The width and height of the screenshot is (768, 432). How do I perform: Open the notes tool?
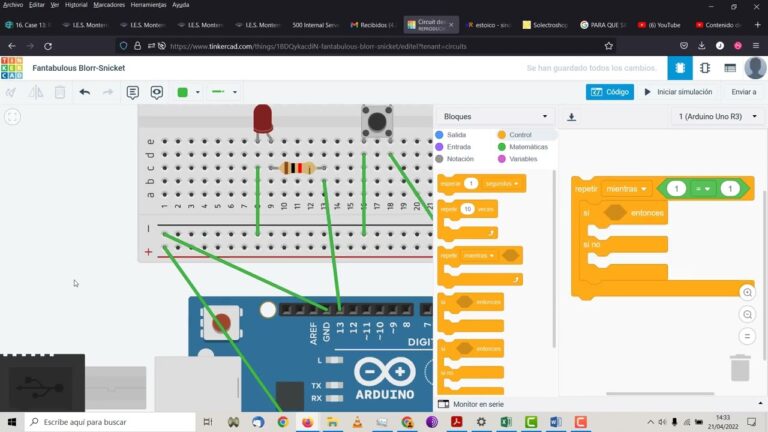point(132,92)
